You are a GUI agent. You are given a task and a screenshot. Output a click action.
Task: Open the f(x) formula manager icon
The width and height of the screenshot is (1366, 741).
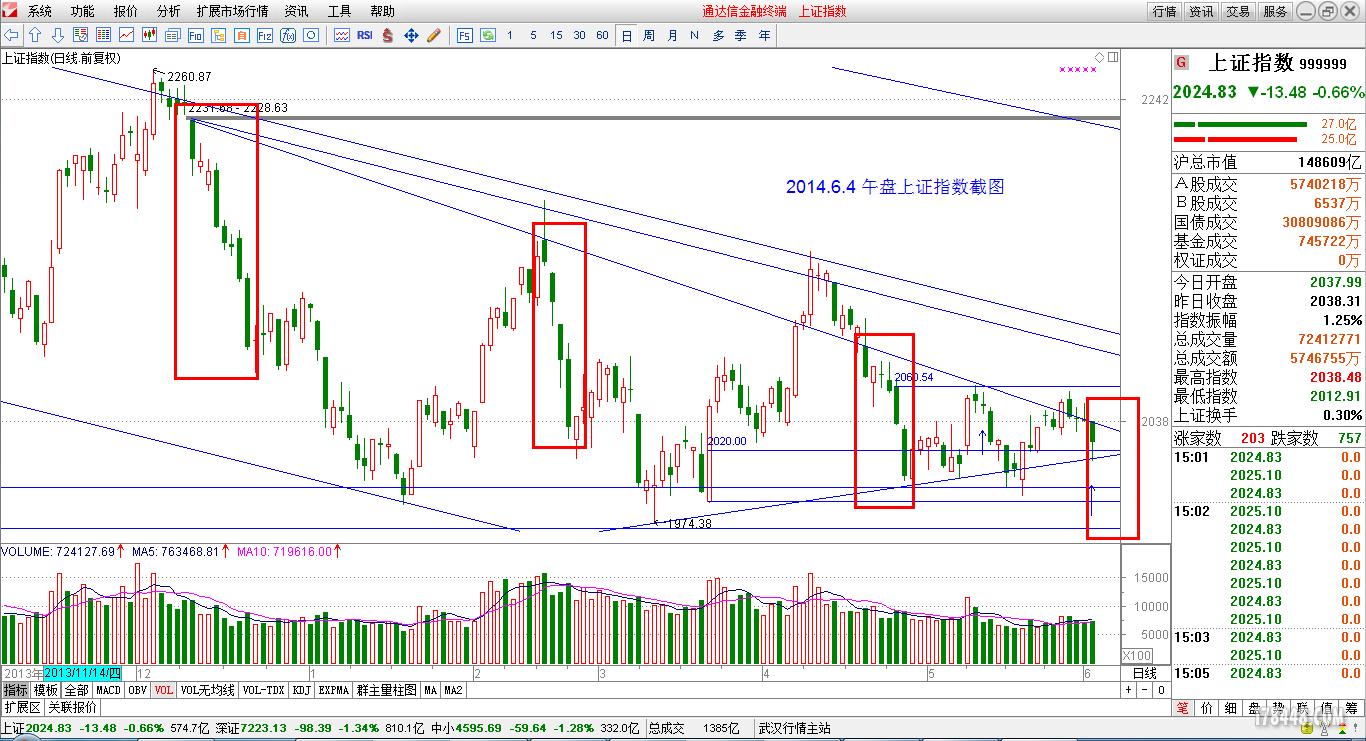coord(288,35)
